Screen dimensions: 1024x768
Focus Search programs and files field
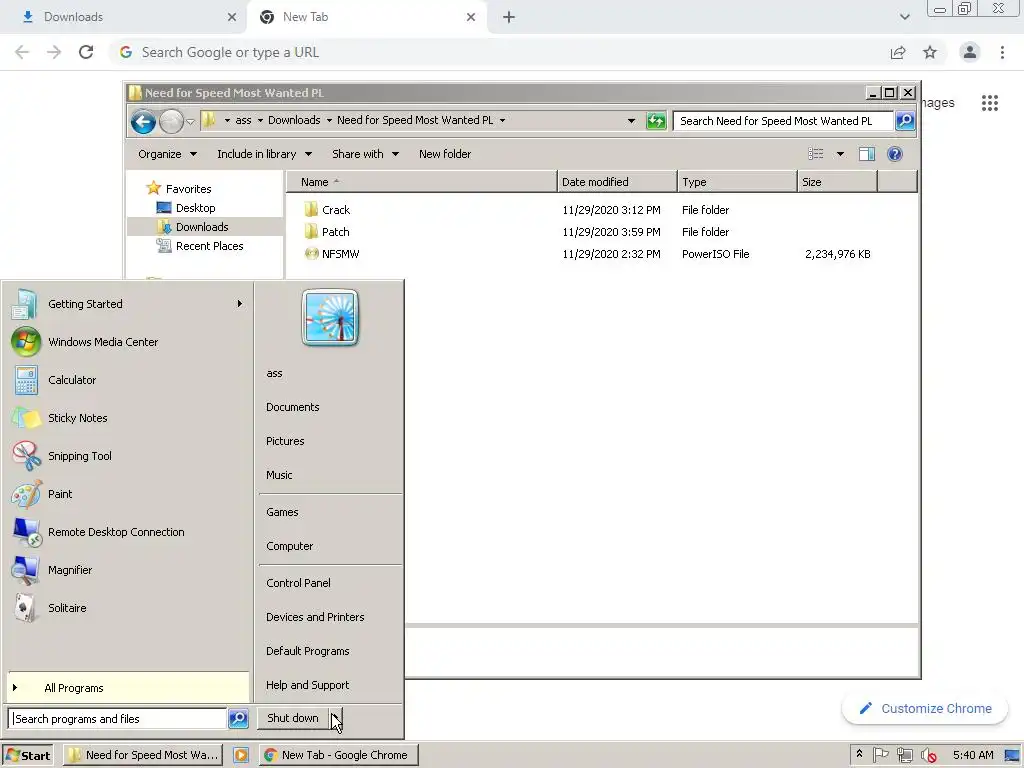pyautogui.click(x=118, y=718)
